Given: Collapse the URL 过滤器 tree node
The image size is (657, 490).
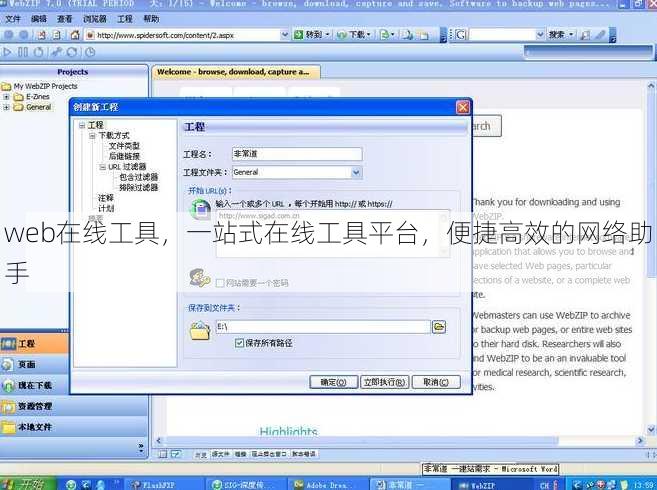Looking at the screenshot, I should (103, 167).
